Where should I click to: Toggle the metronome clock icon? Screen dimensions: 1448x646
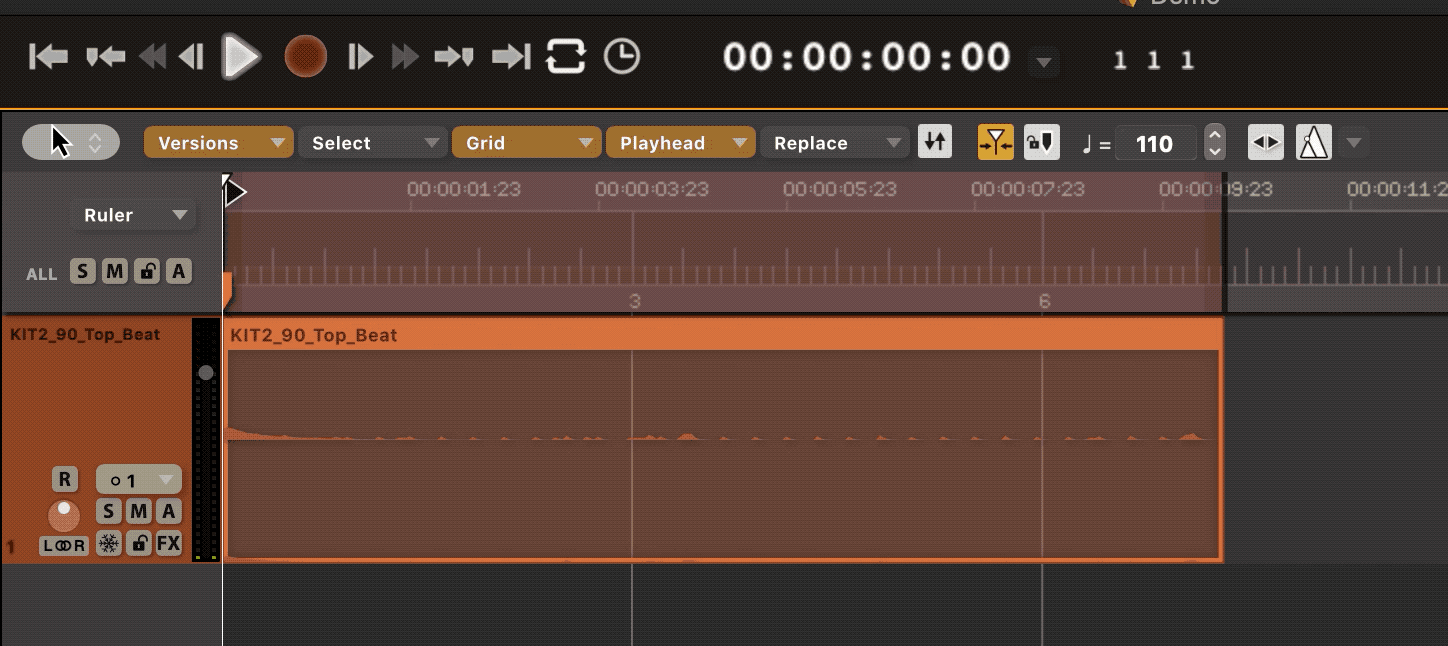pos(622,57)
